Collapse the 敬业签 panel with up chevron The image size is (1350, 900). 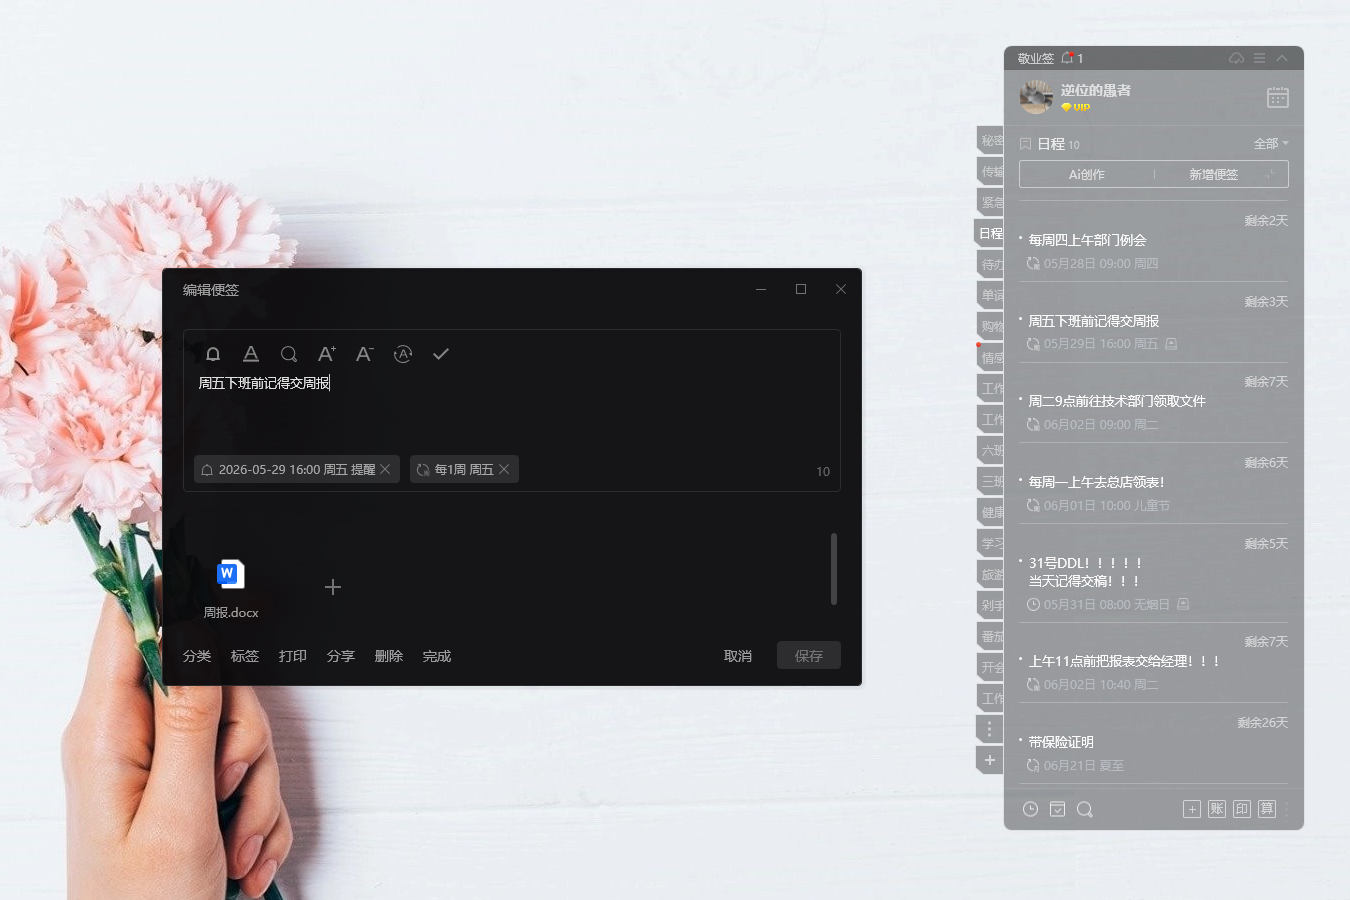coord(1282,58)
